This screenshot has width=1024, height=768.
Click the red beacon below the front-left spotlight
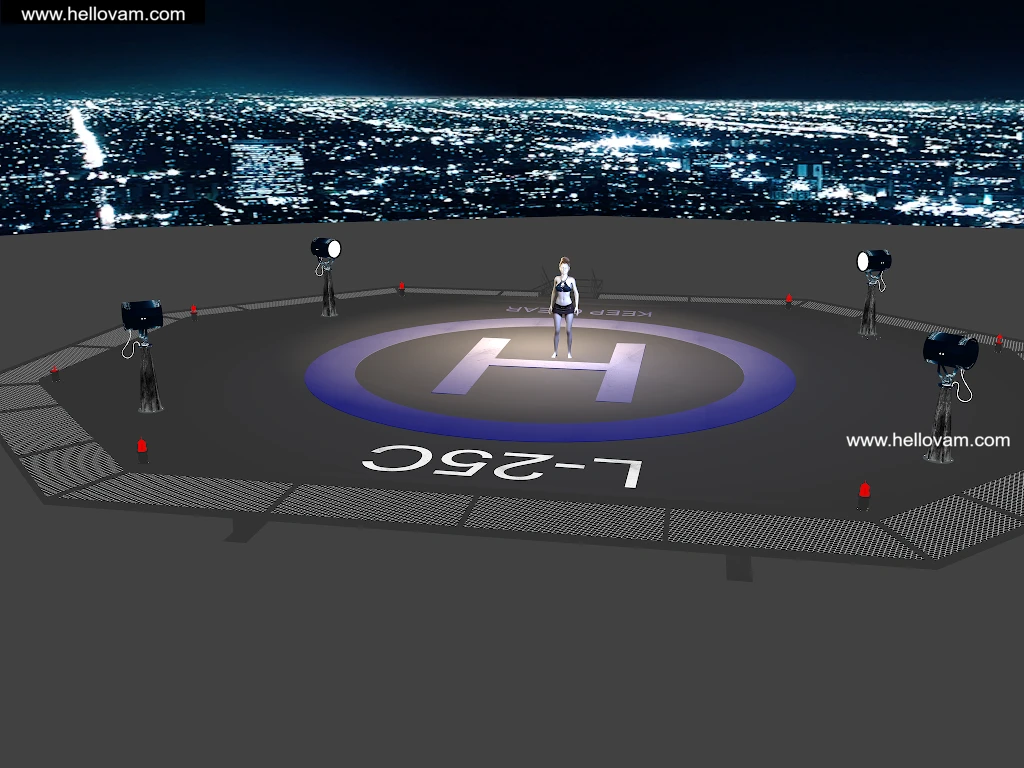(x=142, y=446)
